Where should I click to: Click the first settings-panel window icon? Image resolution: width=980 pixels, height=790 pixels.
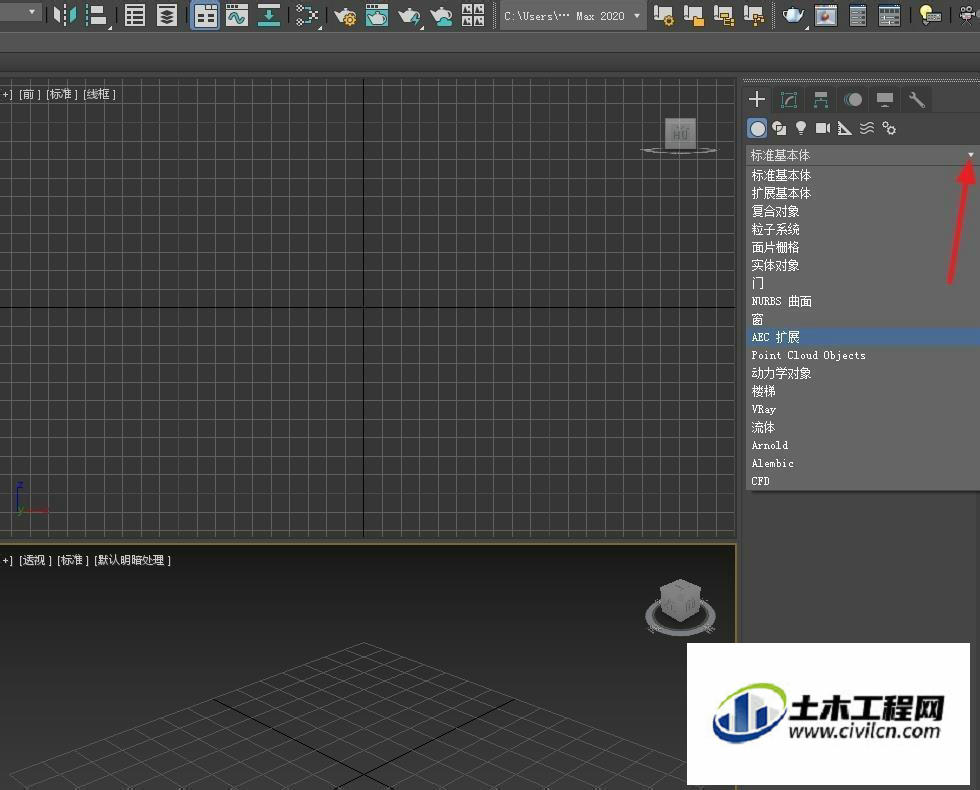point(858,15)
